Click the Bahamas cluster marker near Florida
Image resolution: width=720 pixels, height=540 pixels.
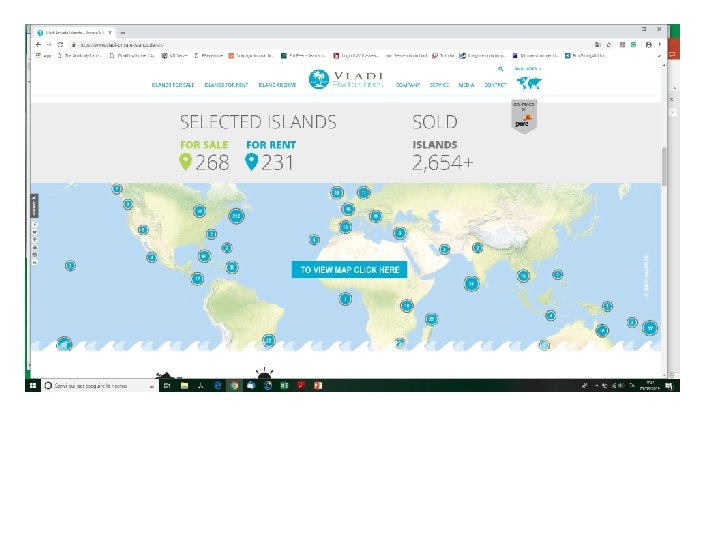(x=204, y=256)
